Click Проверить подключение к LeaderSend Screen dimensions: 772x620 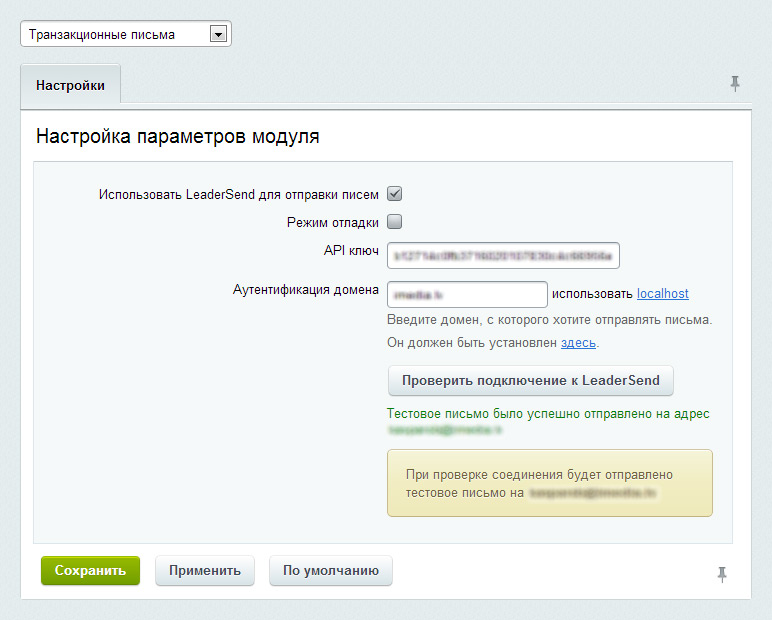coord(531,381)
